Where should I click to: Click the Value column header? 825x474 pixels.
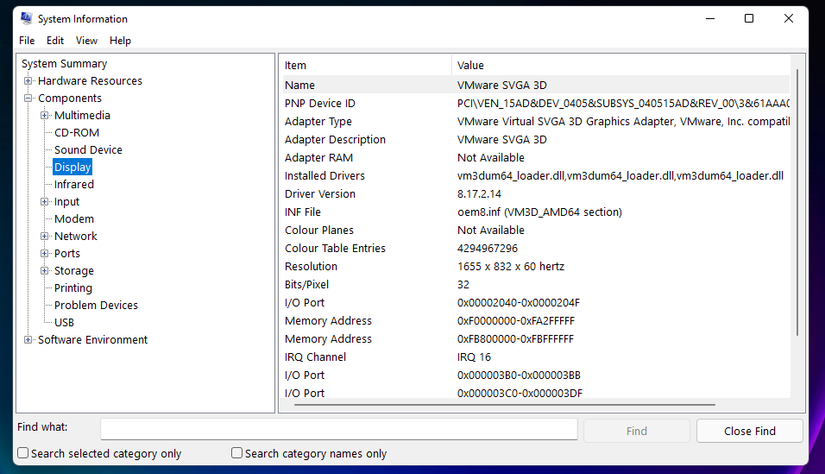(621, 65)
